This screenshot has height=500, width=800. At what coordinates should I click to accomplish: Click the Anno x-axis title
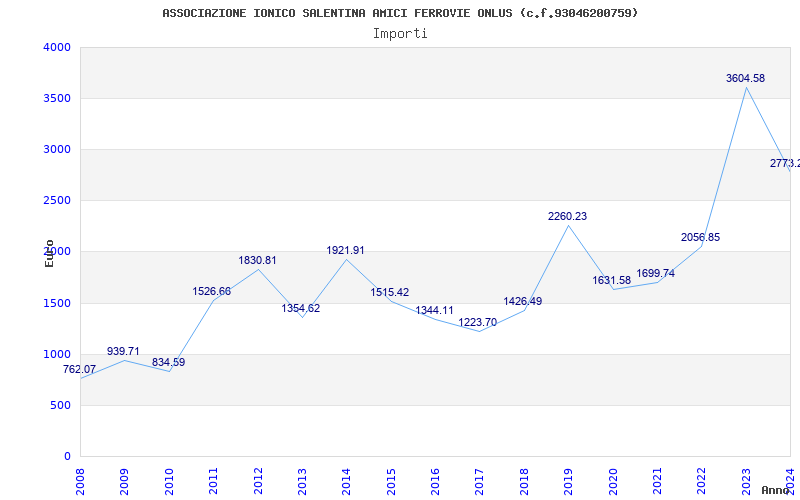tap(776, 490)
